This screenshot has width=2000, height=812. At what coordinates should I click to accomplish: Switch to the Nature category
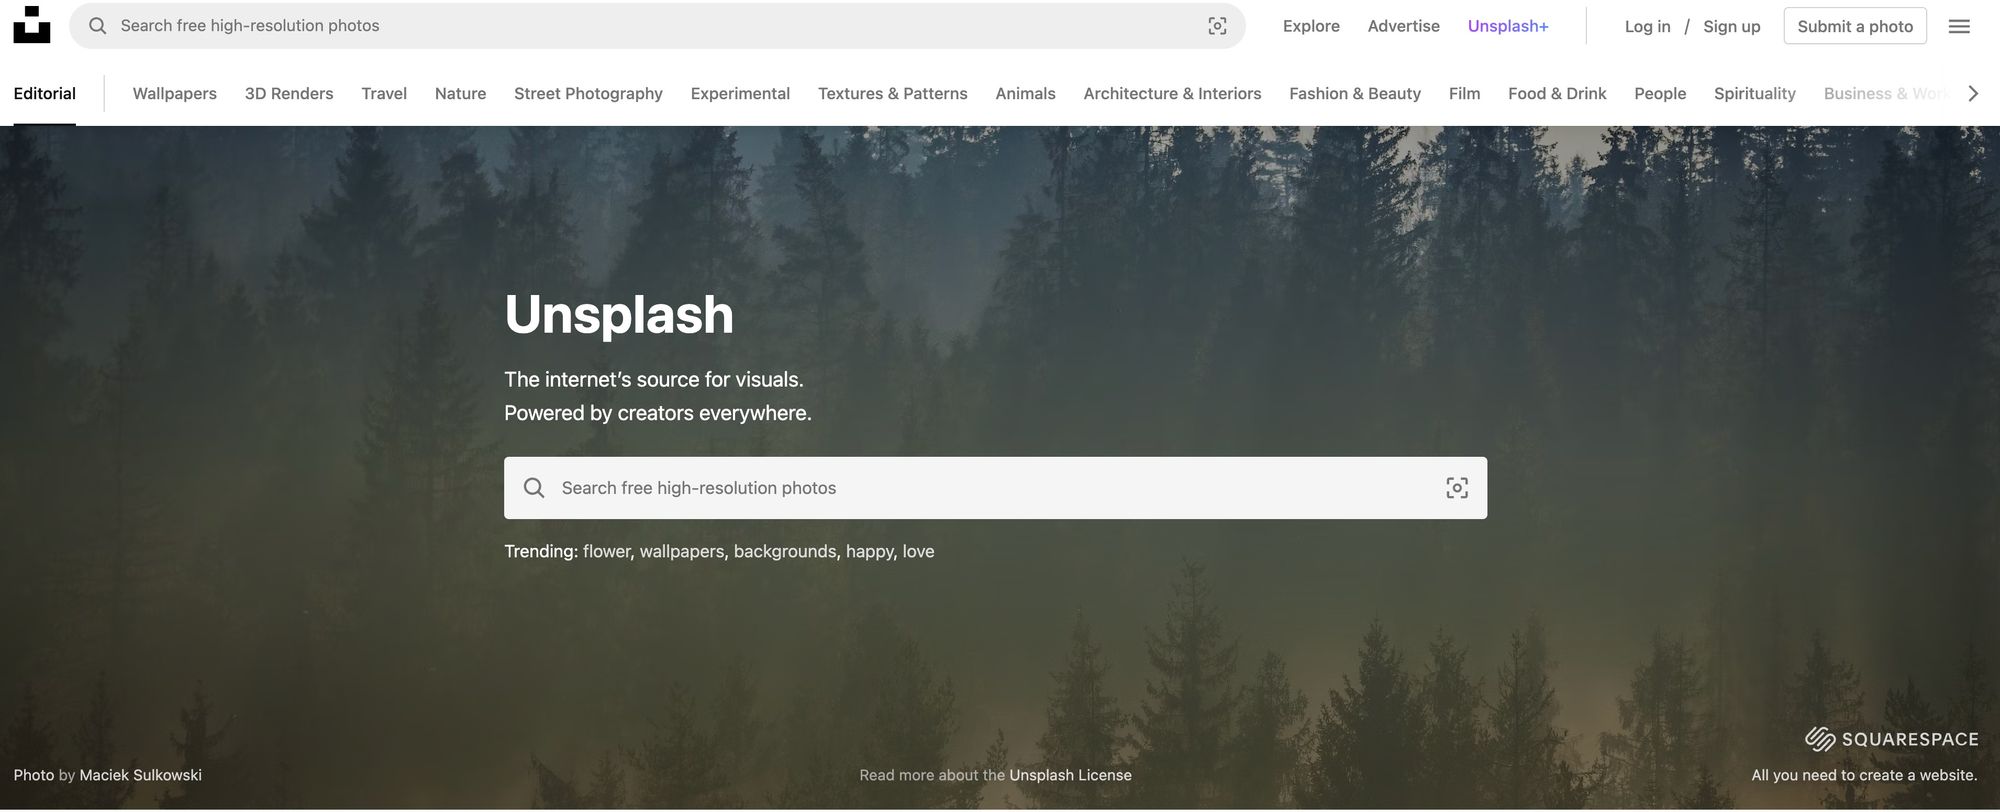click(460, 93)
